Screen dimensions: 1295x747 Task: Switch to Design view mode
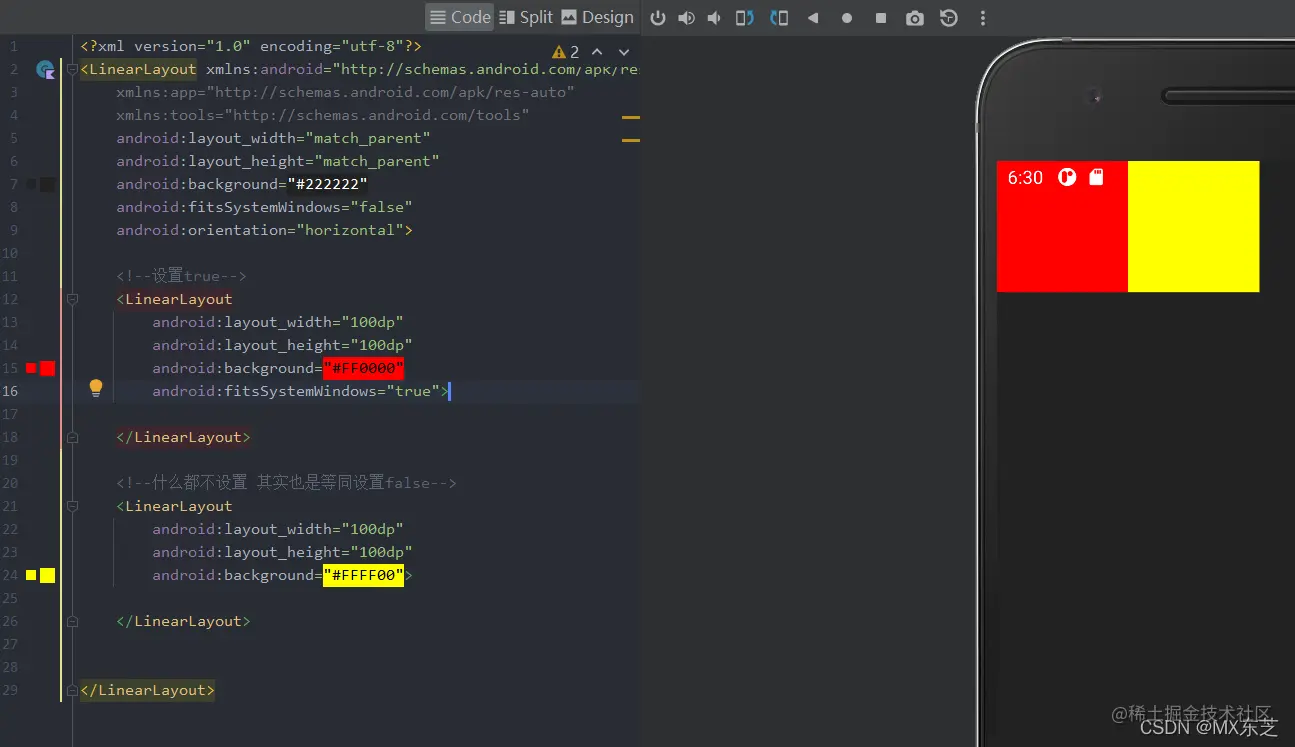597,17
